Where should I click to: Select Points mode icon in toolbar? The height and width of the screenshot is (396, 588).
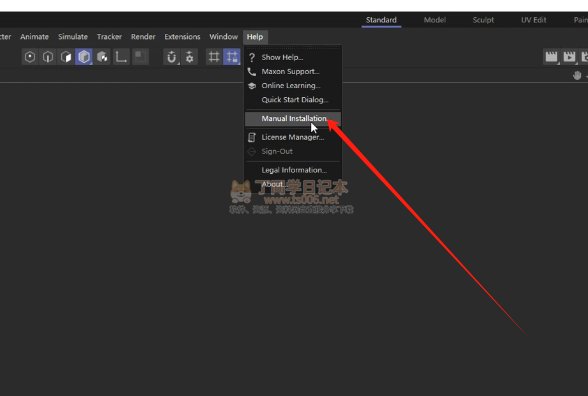(30, 57)
